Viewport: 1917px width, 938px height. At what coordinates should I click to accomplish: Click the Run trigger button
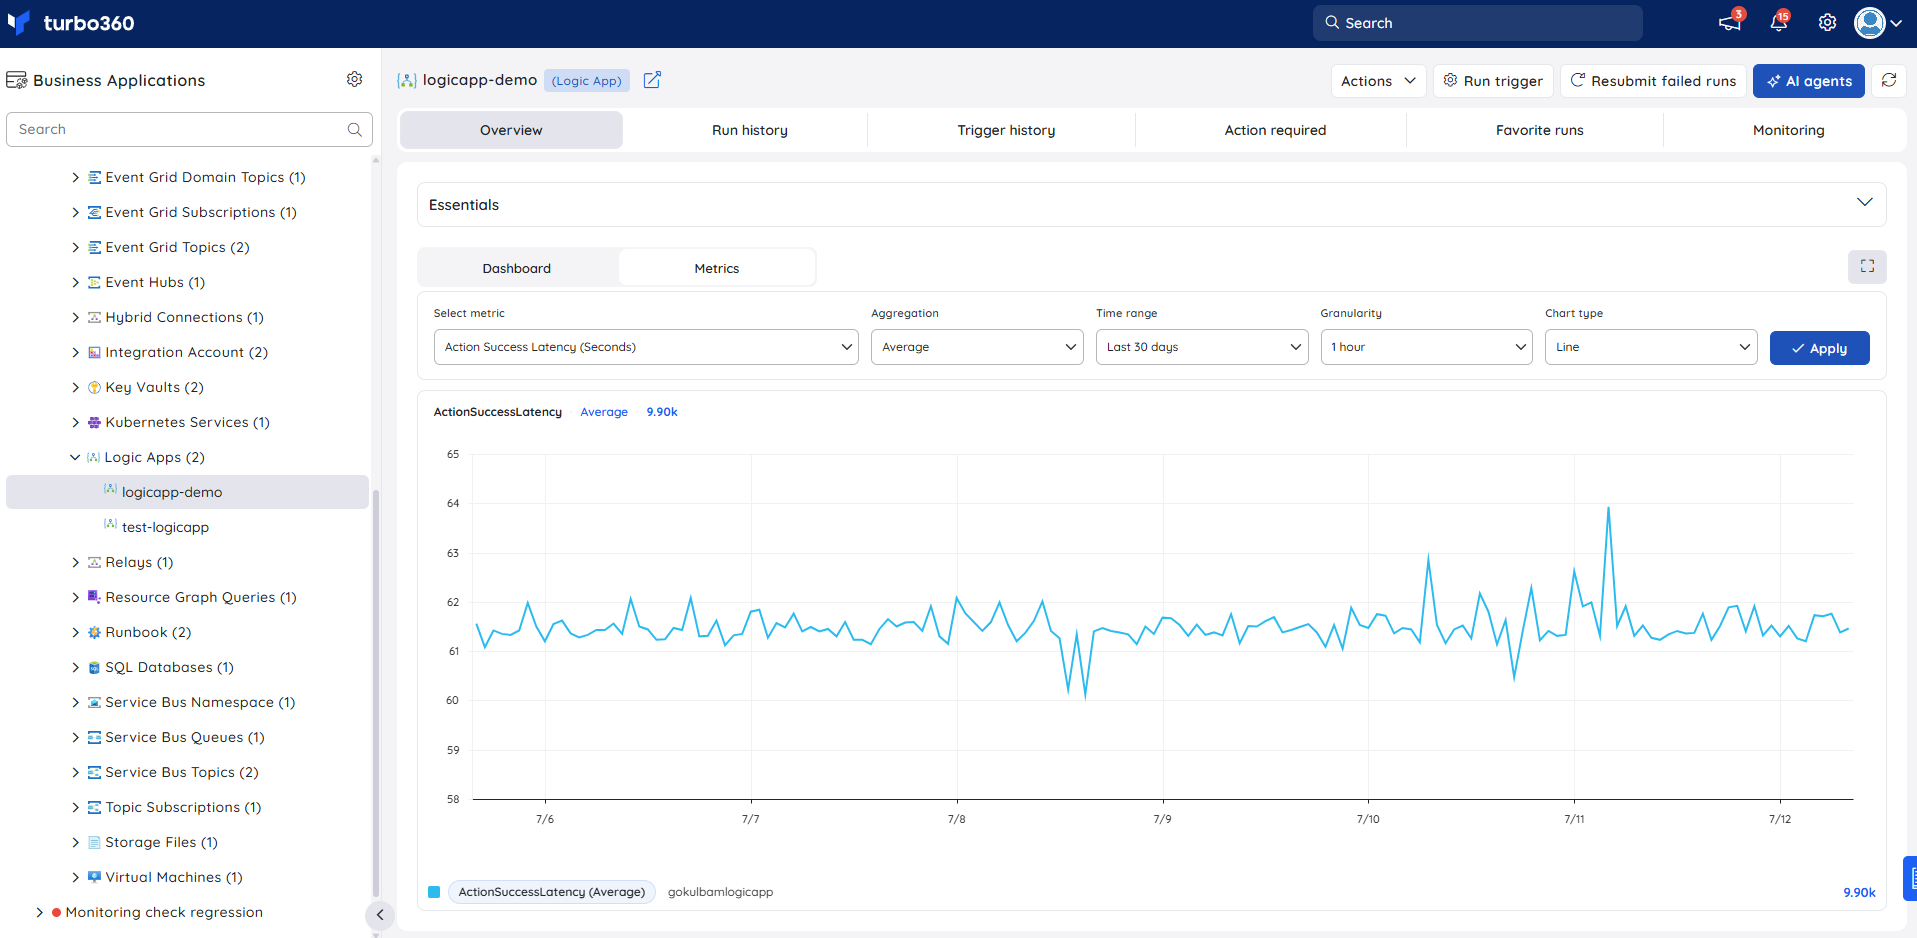(x=1493, y=81)
